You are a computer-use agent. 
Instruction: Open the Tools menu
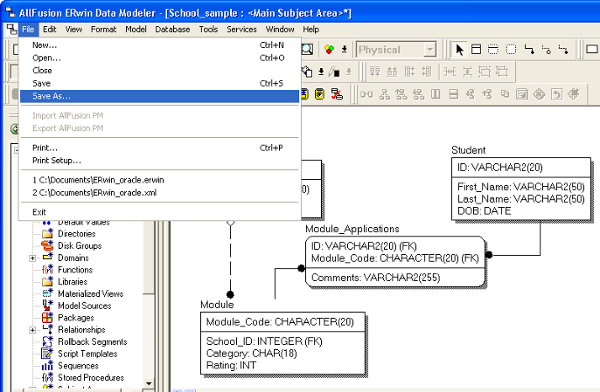[208, 29]
